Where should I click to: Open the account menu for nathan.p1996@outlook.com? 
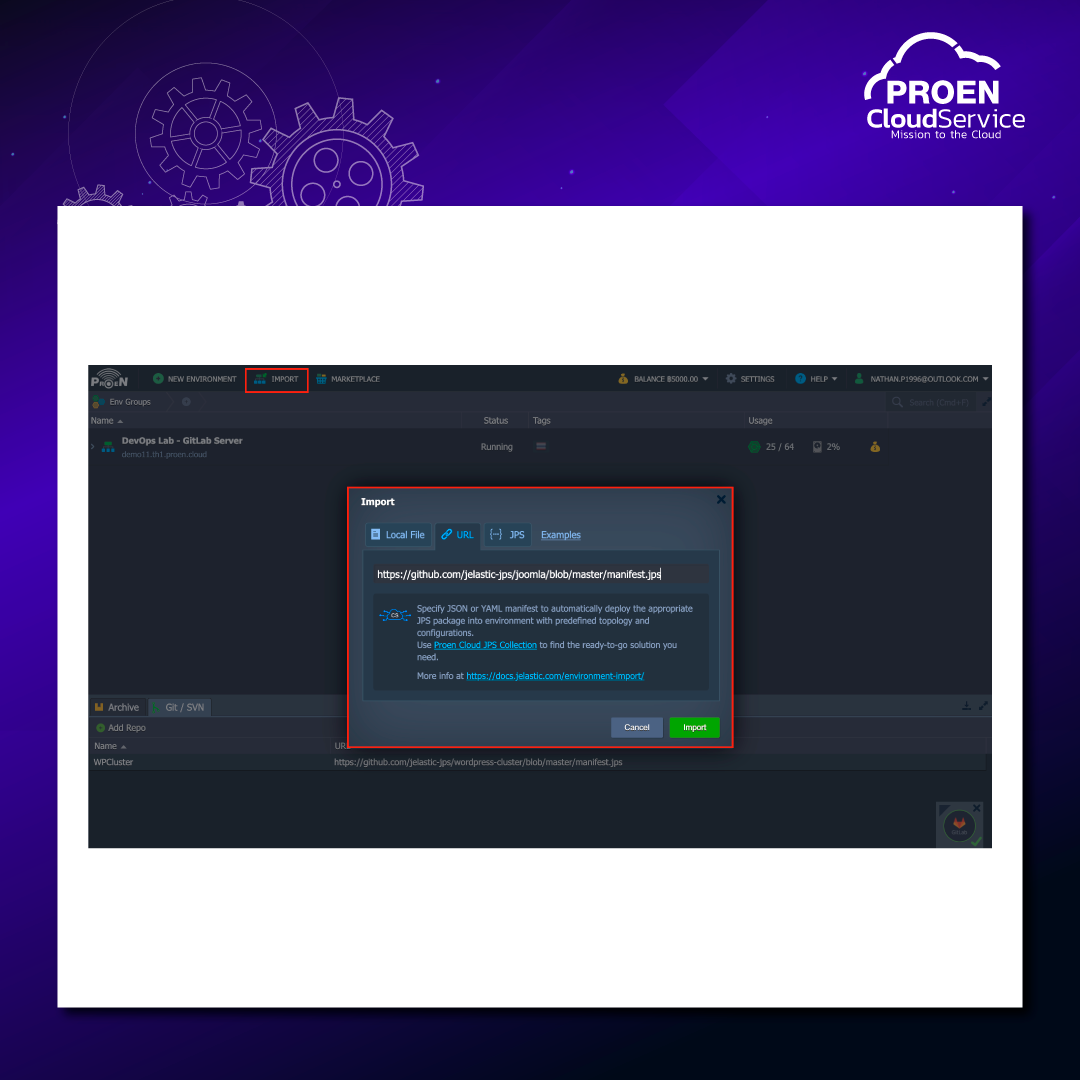pos(921,379)
